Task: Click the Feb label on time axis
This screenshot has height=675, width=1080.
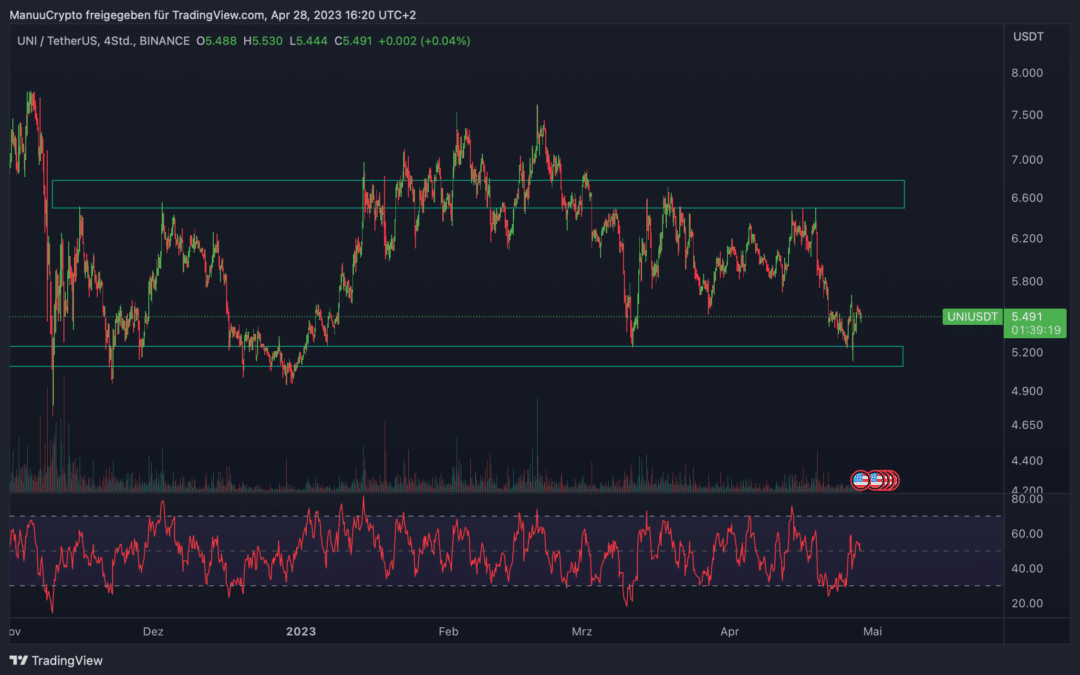Action: point(448,632)
